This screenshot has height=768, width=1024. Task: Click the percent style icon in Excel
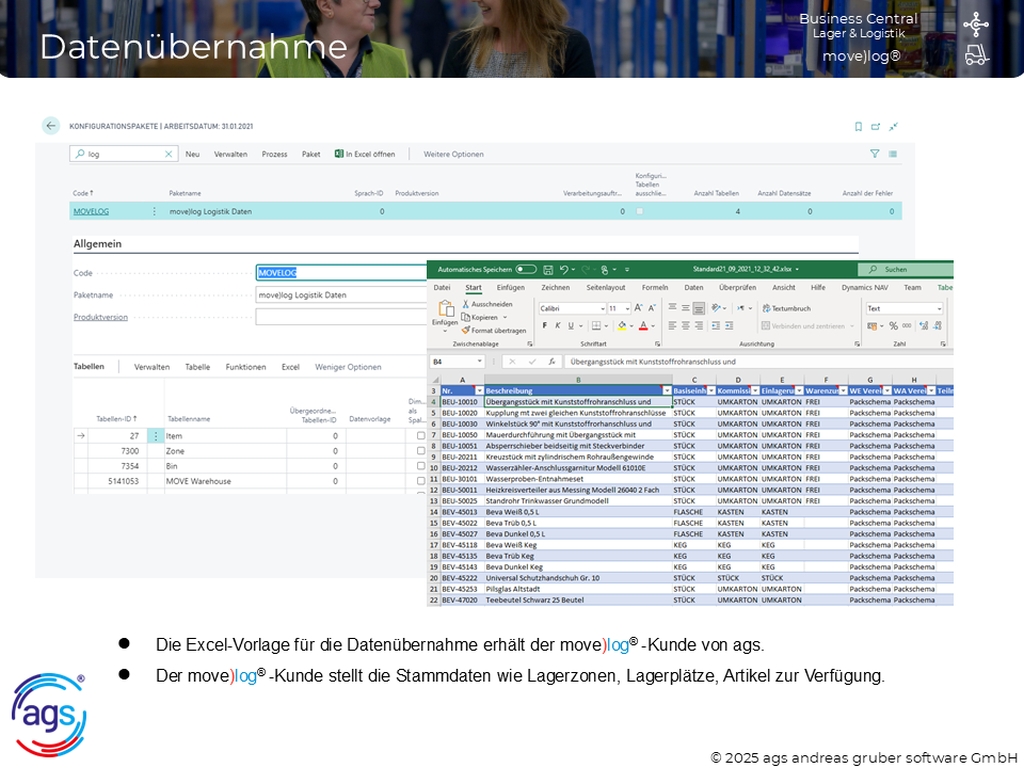pos(893,326)
